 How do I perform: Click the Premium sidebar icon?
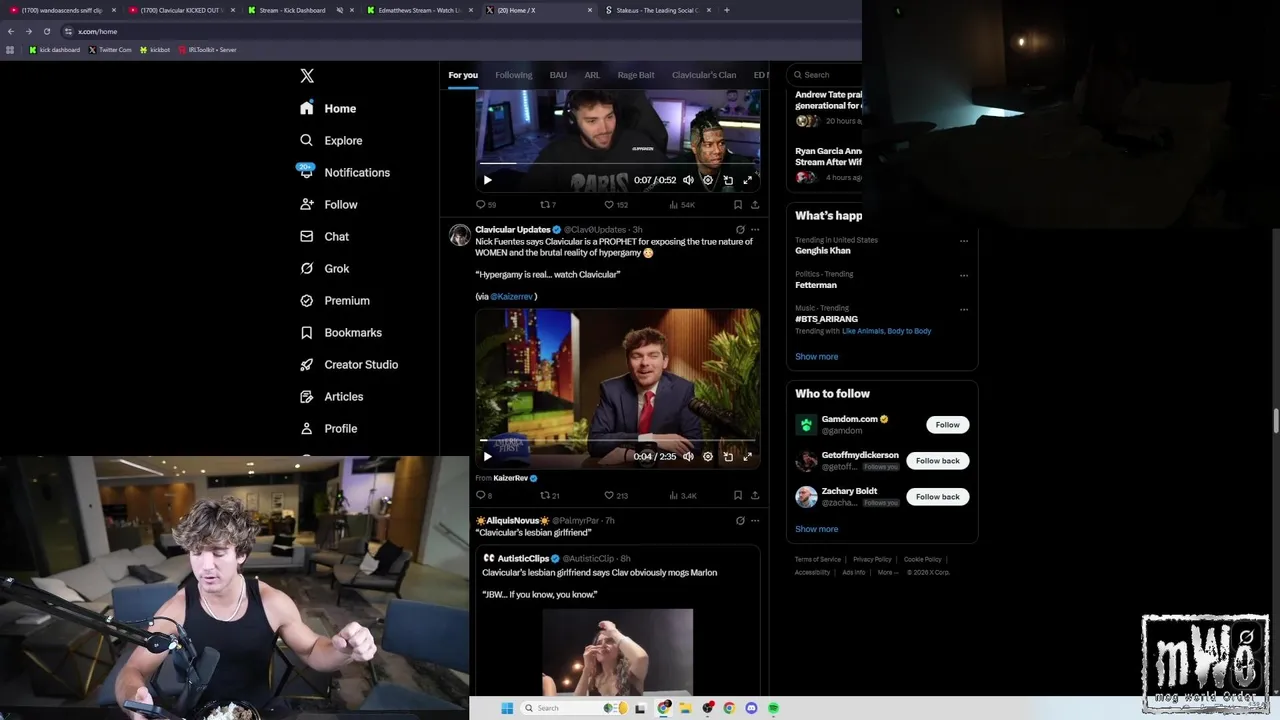pos(307,300)
